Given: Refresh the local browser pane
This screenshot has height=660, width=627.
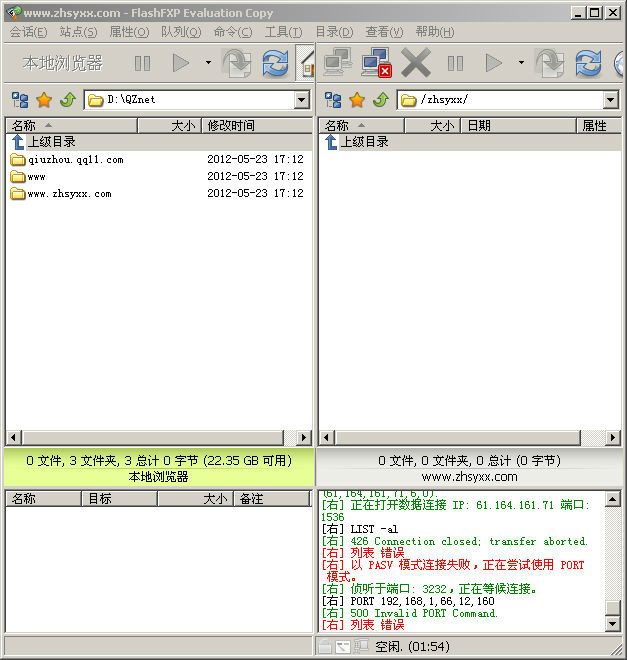Looking at the screenshot, I should tap(276, 63).
